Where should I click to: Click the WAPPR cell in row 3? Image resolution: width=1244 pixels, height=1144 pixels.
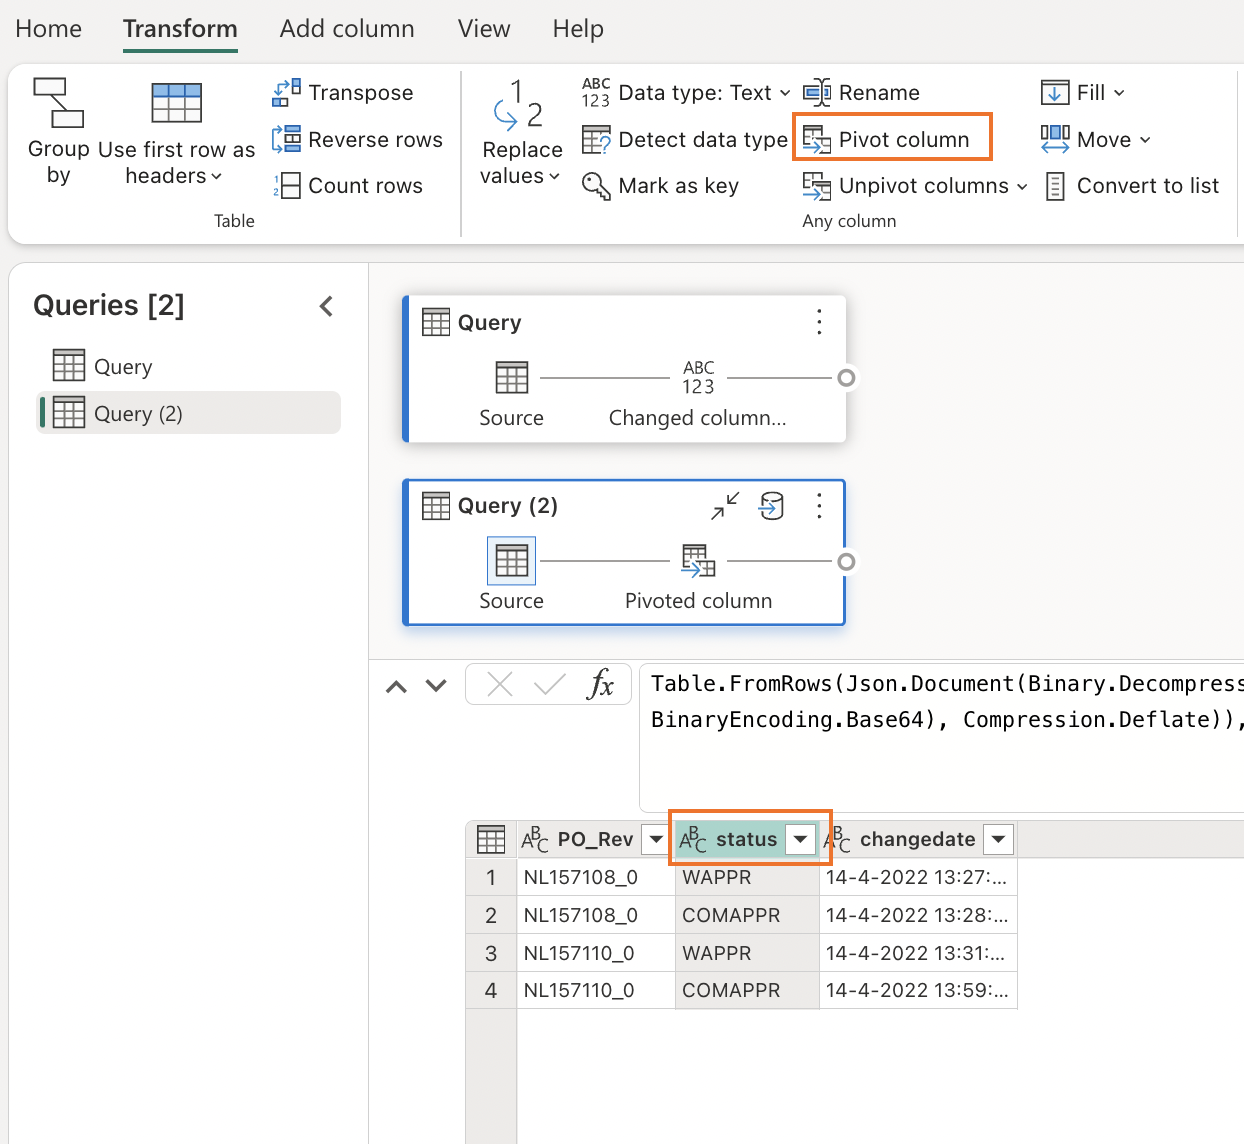746,953
